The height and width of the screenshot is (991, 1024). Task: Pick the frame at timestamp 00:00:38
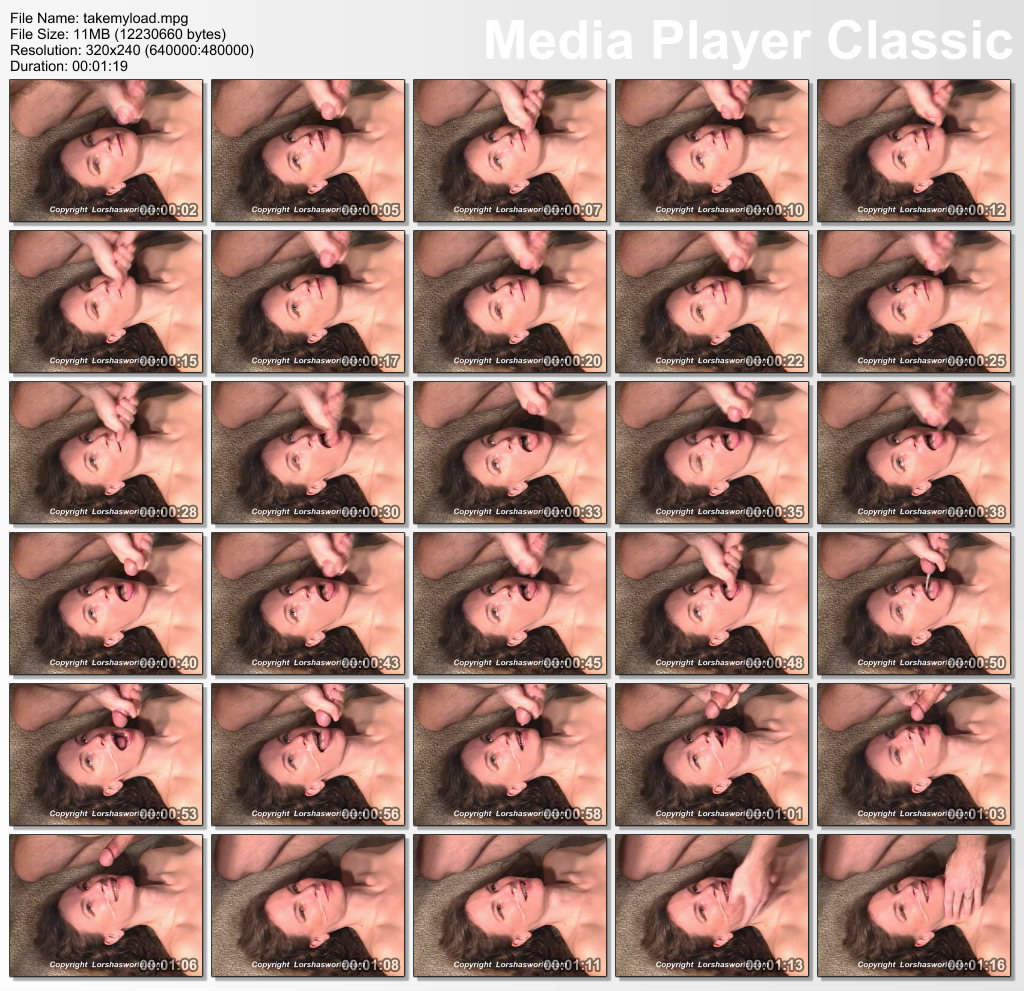point(913,452)
